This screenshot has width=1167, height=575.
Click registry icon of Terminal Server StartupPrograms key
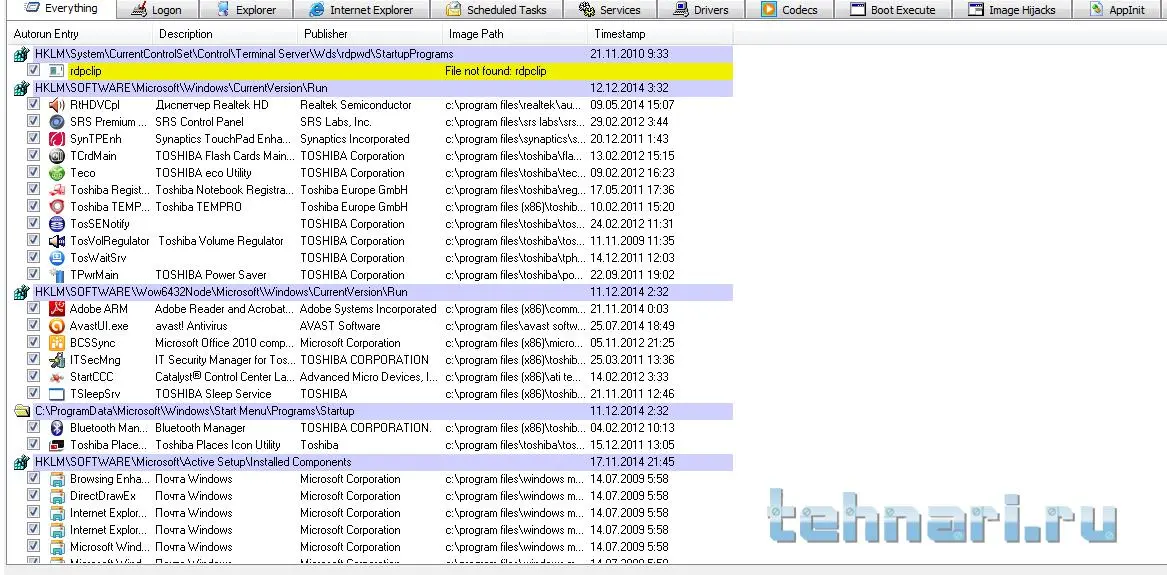(22, 54)
